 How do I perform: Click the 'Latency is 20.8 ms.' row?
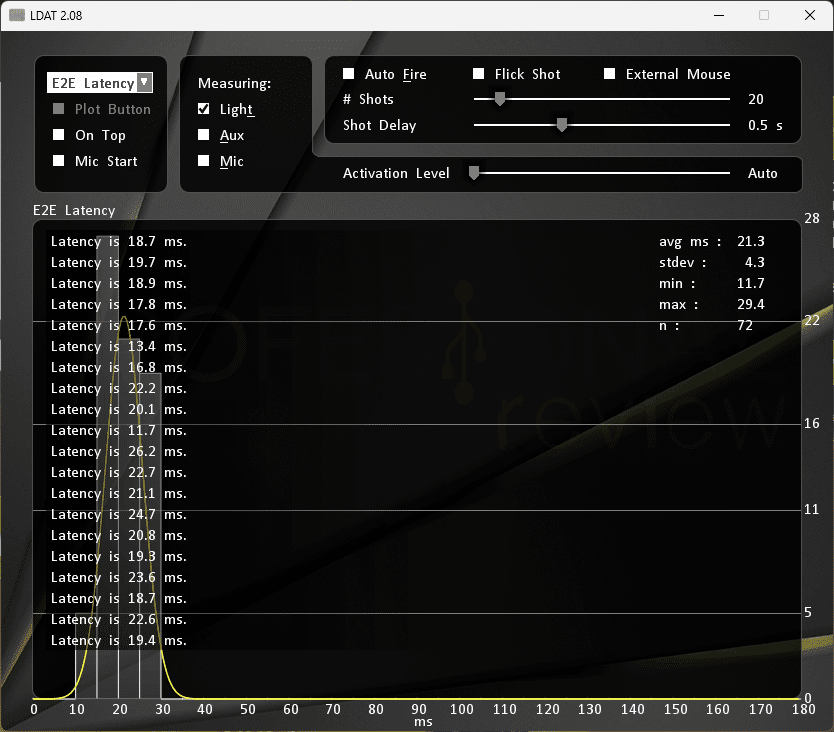[x=119, y=536]
